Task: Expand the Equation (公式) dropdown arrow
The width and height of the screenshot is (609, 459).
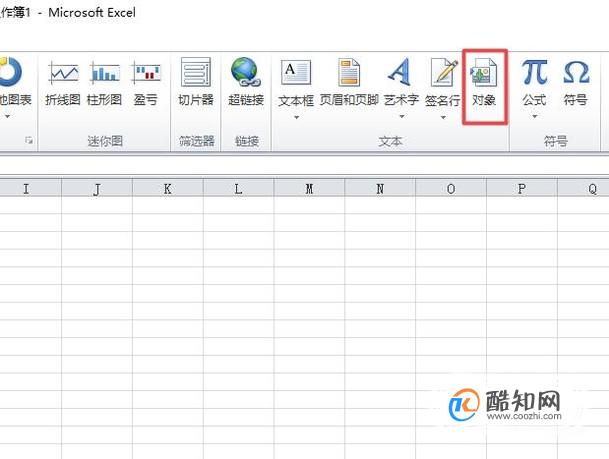Action: click(x=535, y=116)
